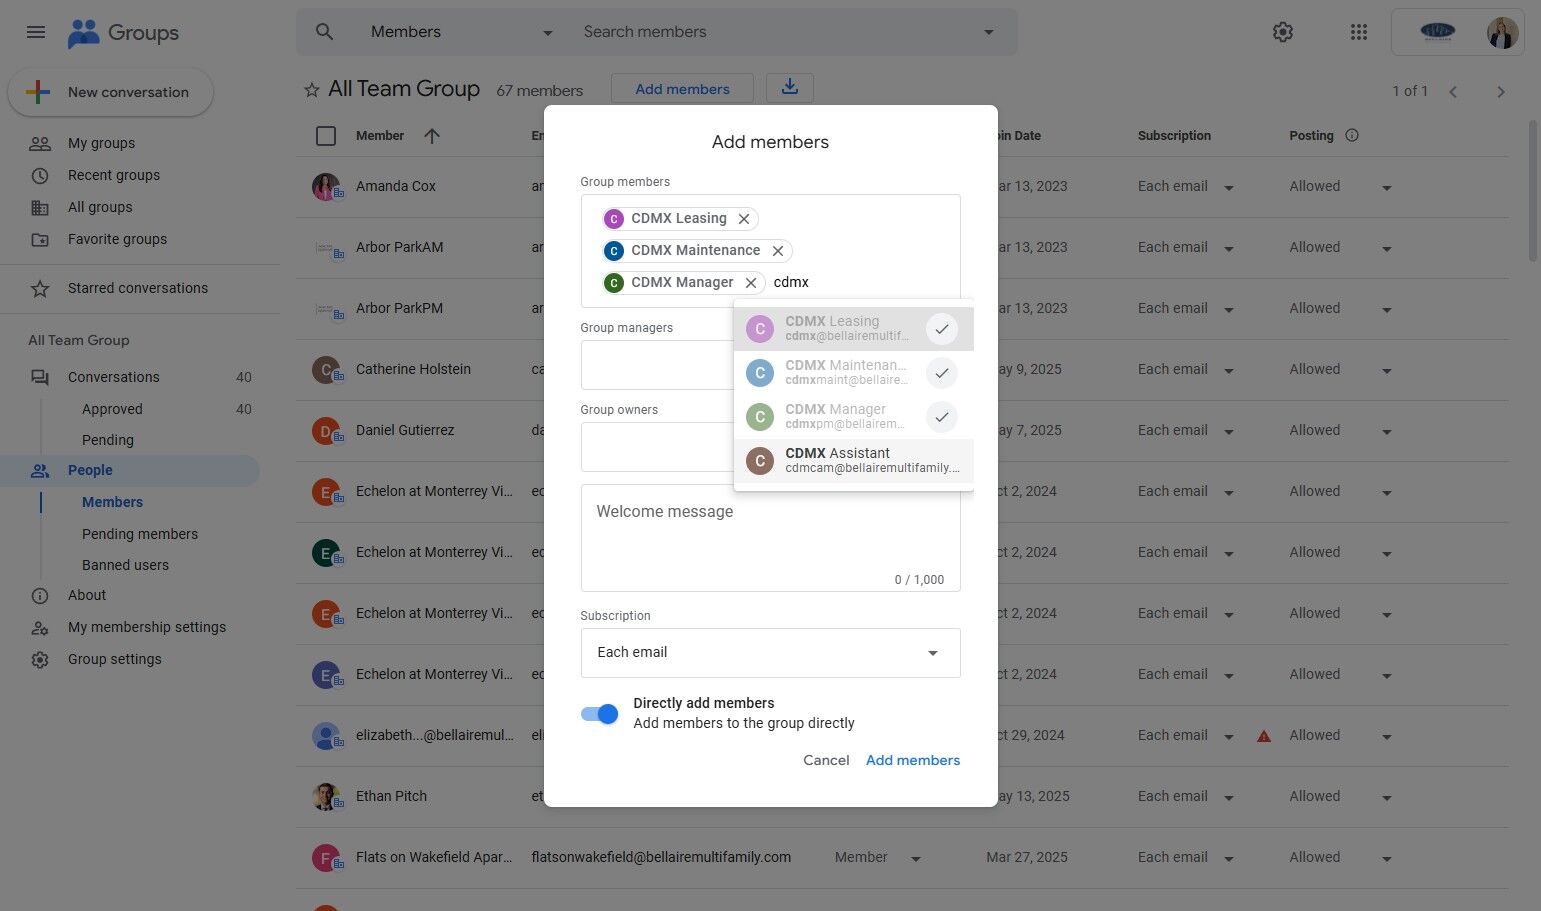
Task: Click the Posting info icon
Action: pyautogui.click(x=1352, y=135)
